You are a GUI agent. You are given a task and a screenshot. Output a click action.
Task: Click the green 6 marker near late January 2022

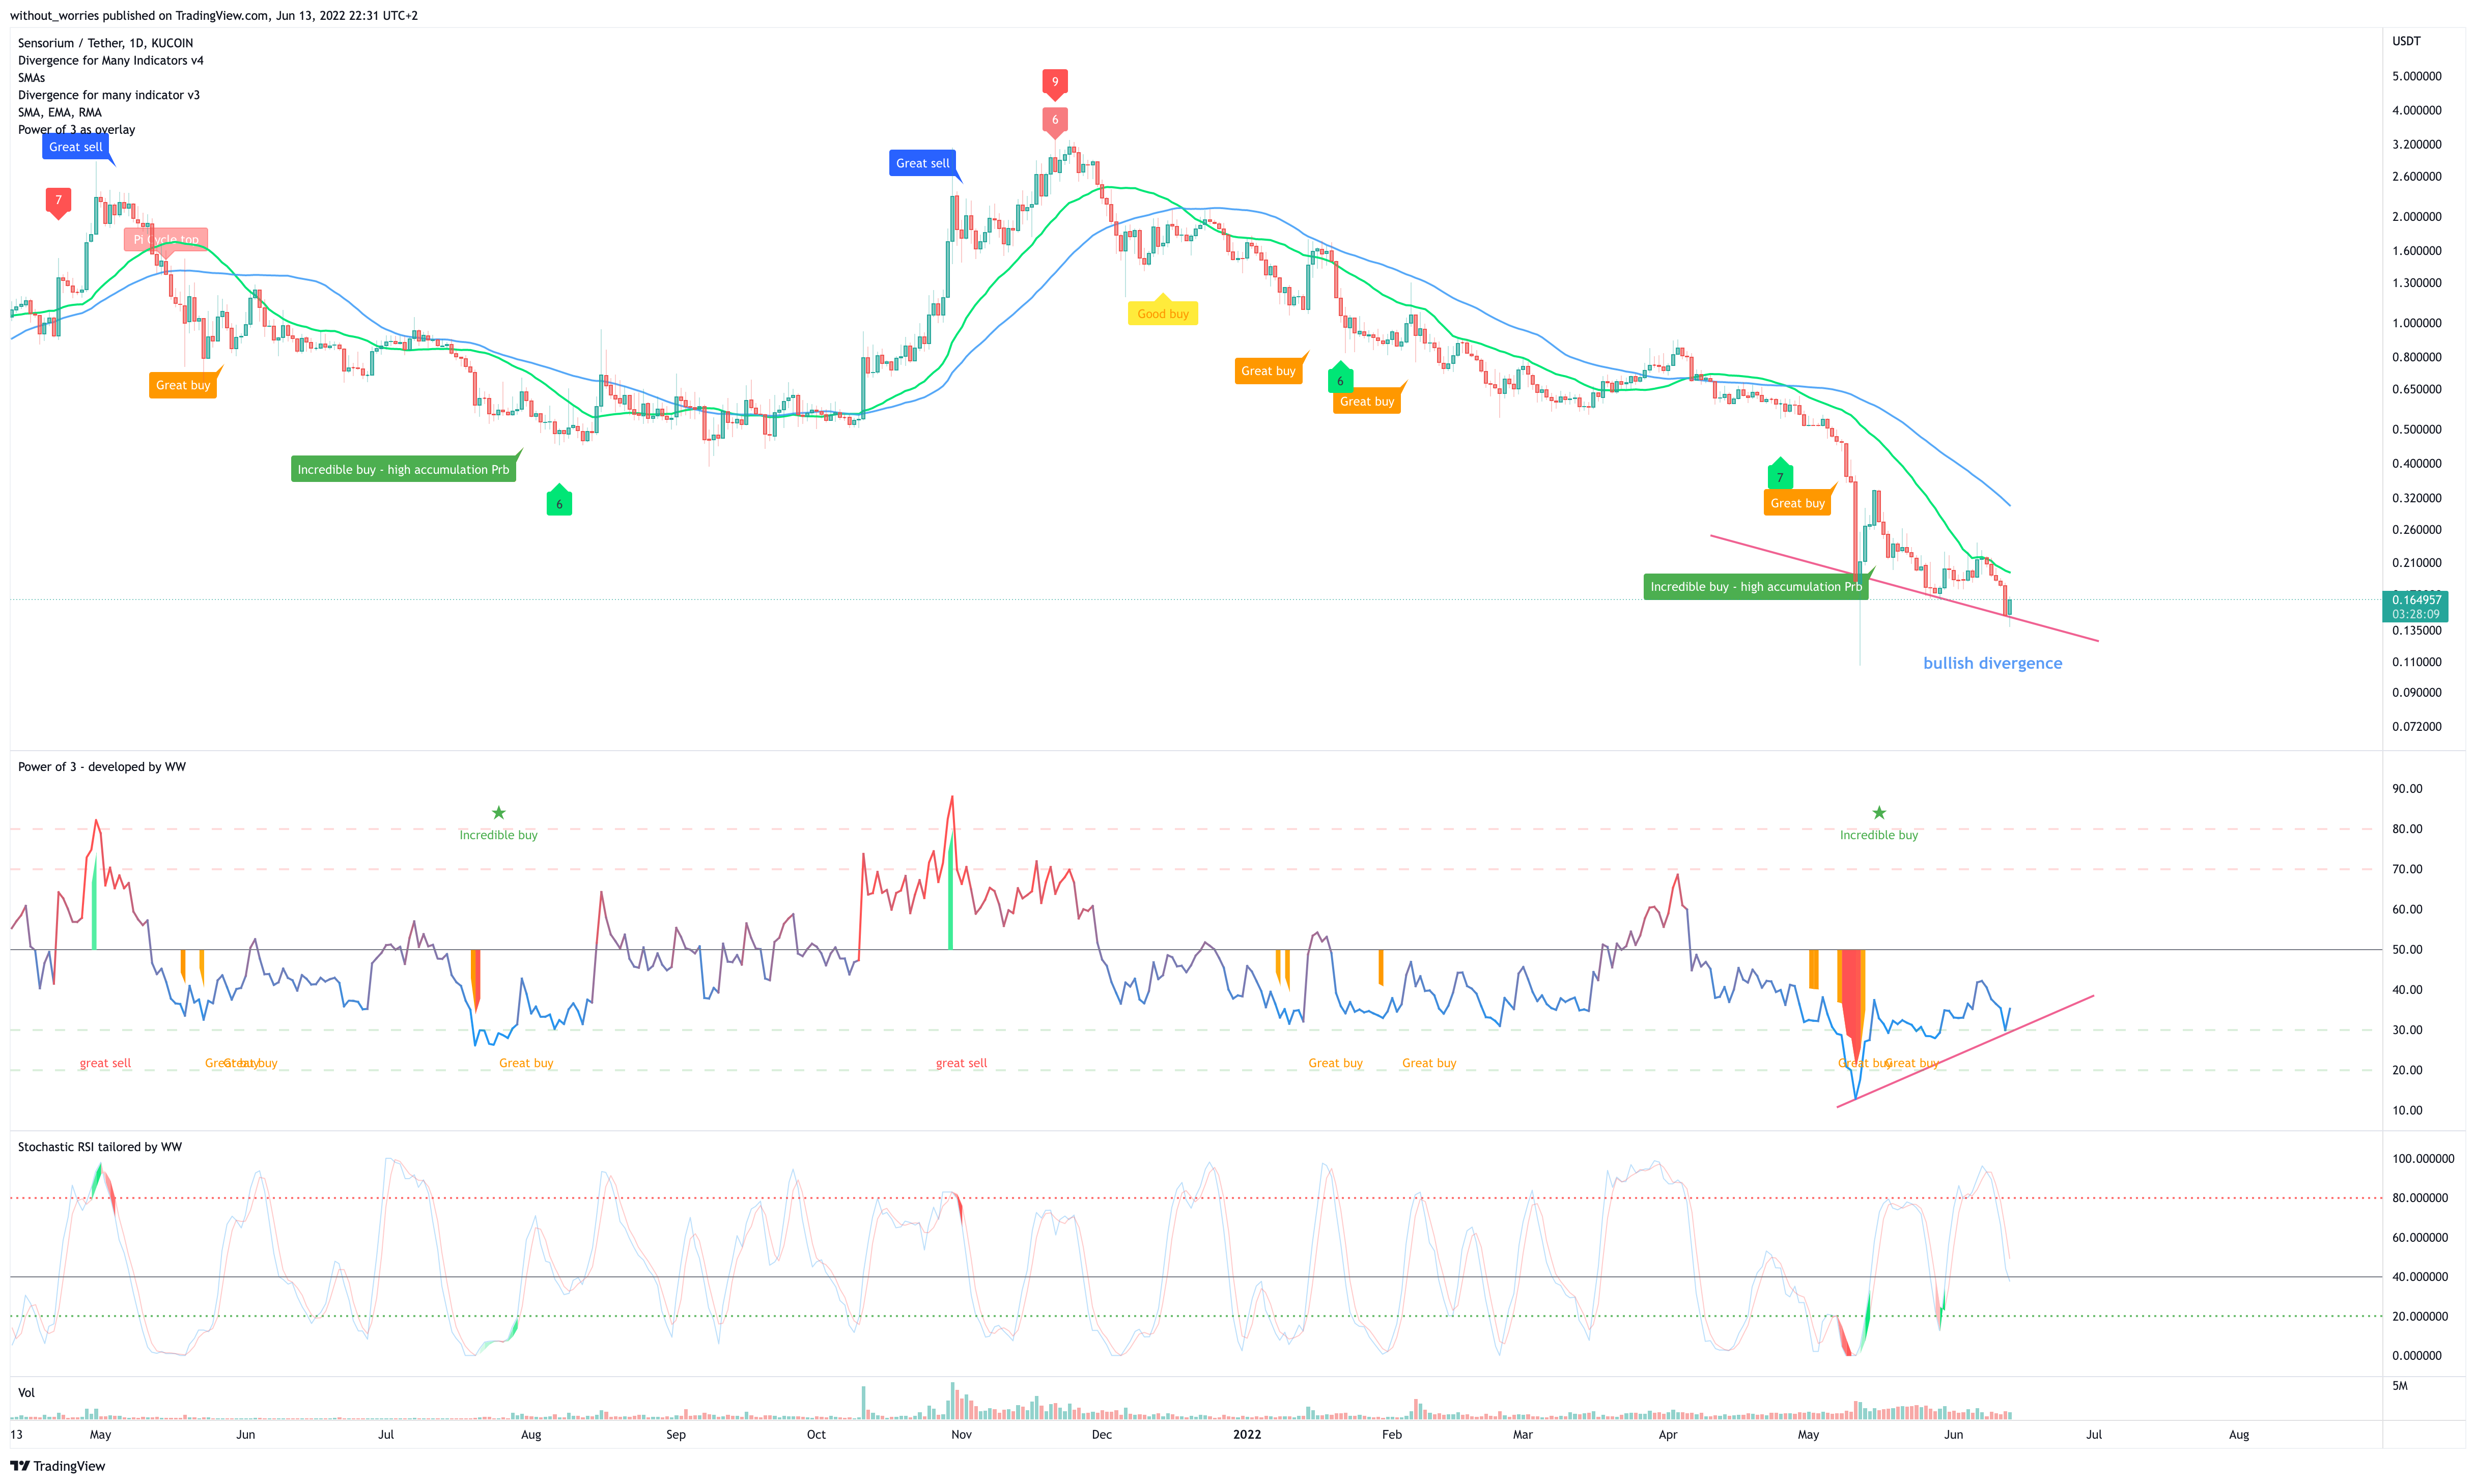(x=1340, y=378)
